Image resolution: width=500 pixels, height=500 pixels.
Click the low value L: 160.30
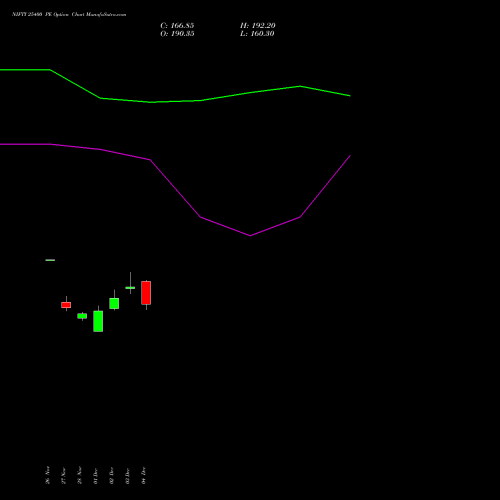coord(257,34)
